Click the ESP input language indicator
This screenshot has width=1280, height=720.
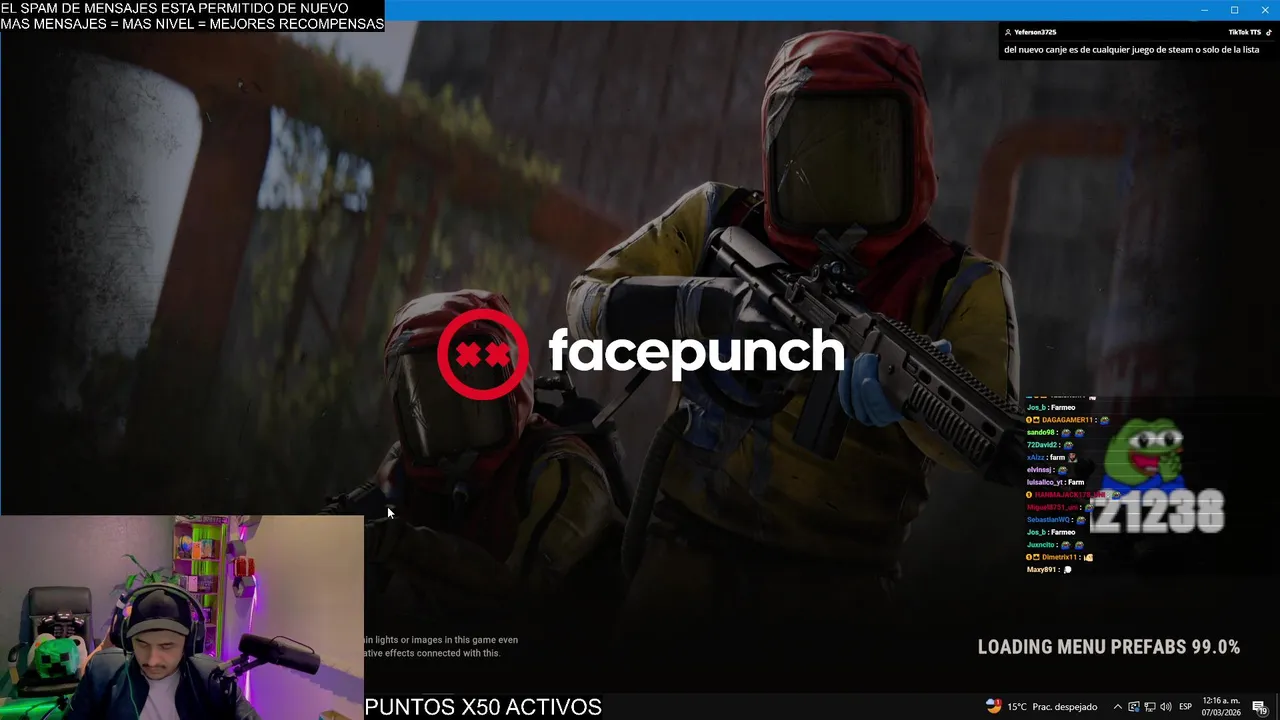click(1185, 707)
